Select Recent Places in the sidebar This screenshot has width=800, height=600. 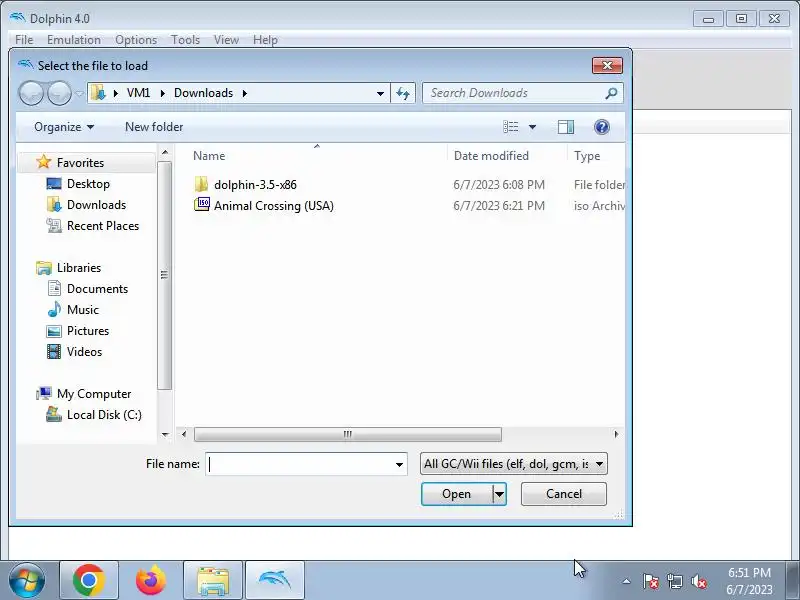[103, 226]
